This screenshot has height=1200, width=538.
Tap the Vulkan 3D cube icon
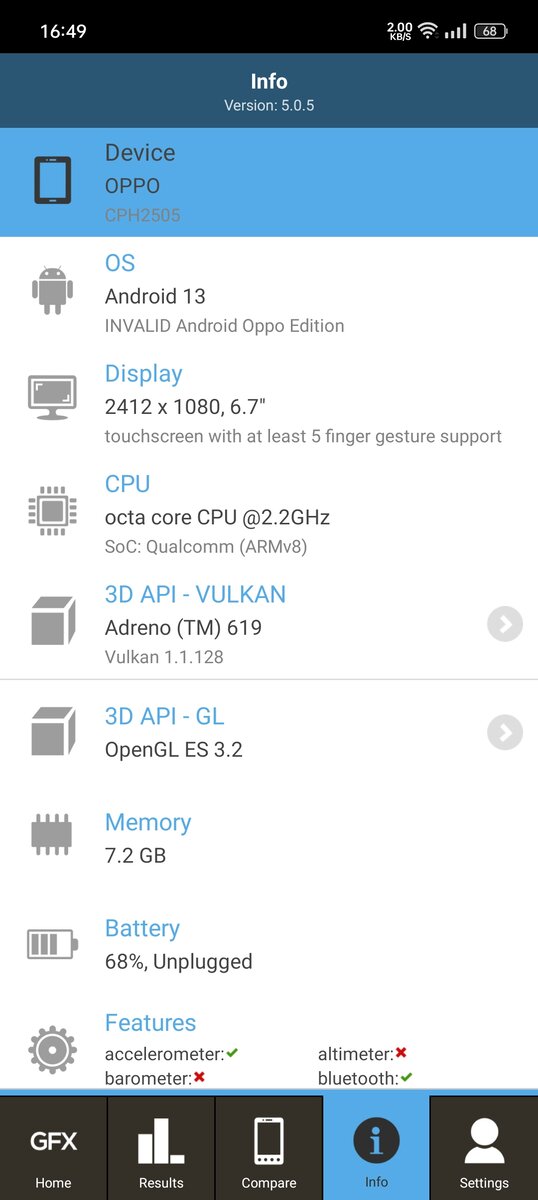(x=53, y=620)
